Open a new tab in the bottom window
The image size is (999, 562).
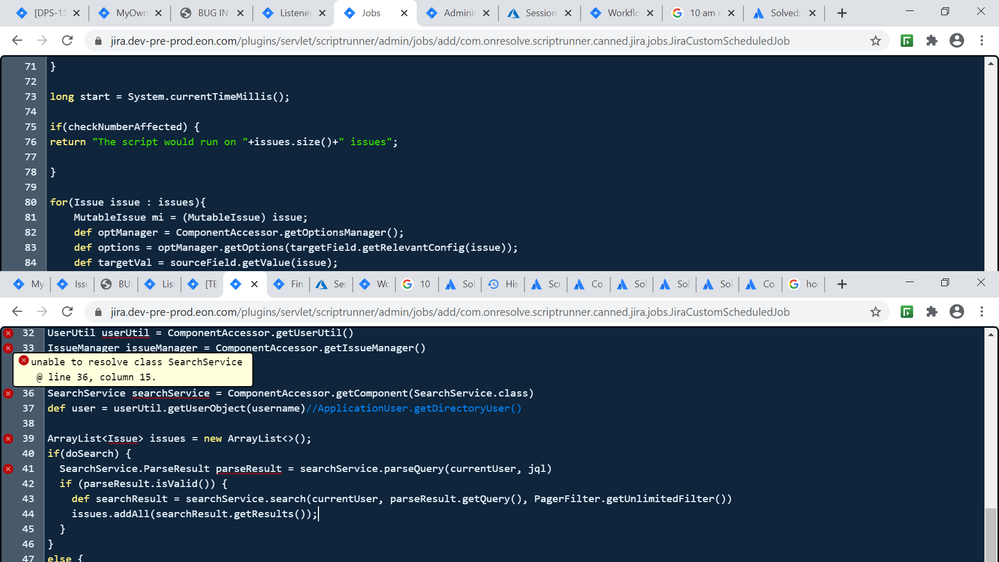(x=842, y=284)
